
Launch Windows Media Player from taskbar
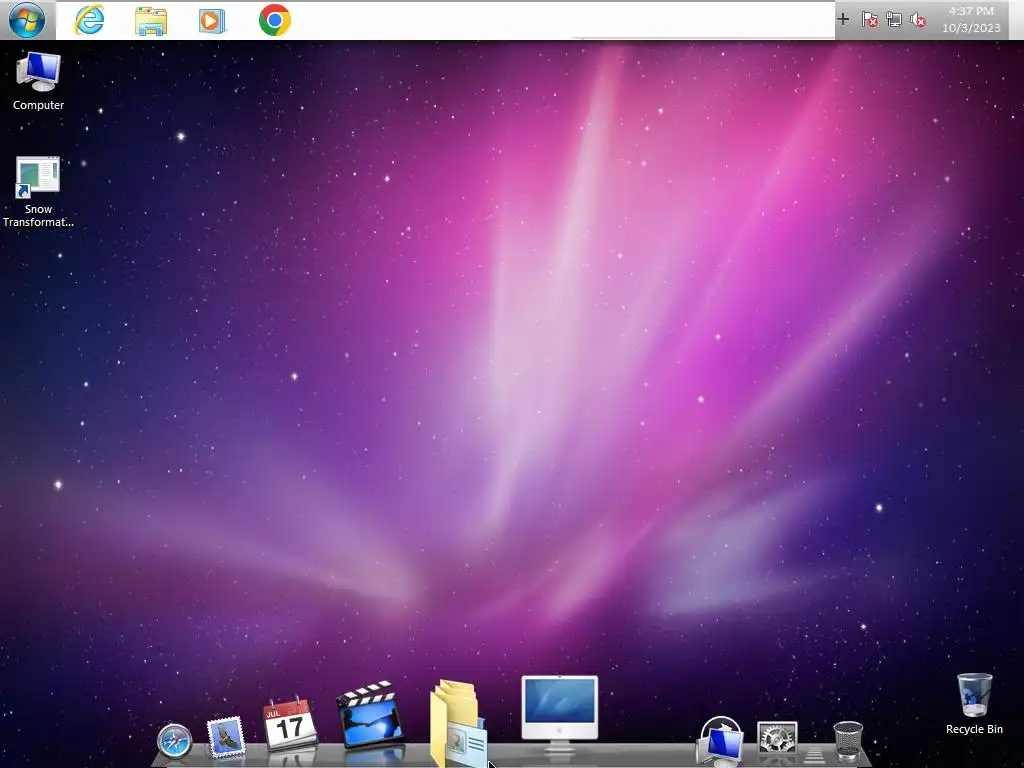[212, 21]
